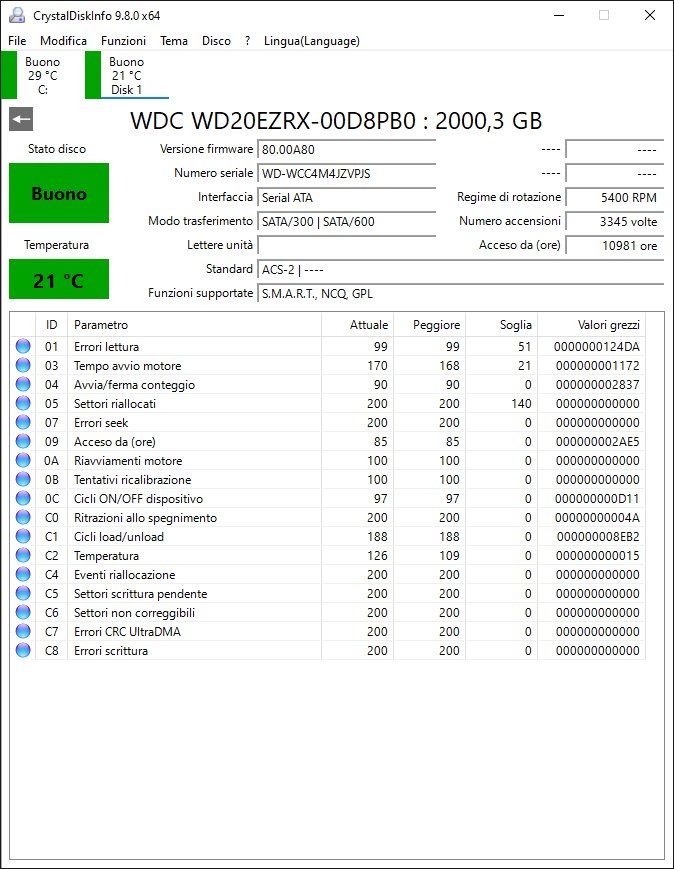Image resolution: width=674 pixels, height=869 pixels.
Task: Click the Numero accensioni value 3345 volte
Action: click(x=615, y=222)
